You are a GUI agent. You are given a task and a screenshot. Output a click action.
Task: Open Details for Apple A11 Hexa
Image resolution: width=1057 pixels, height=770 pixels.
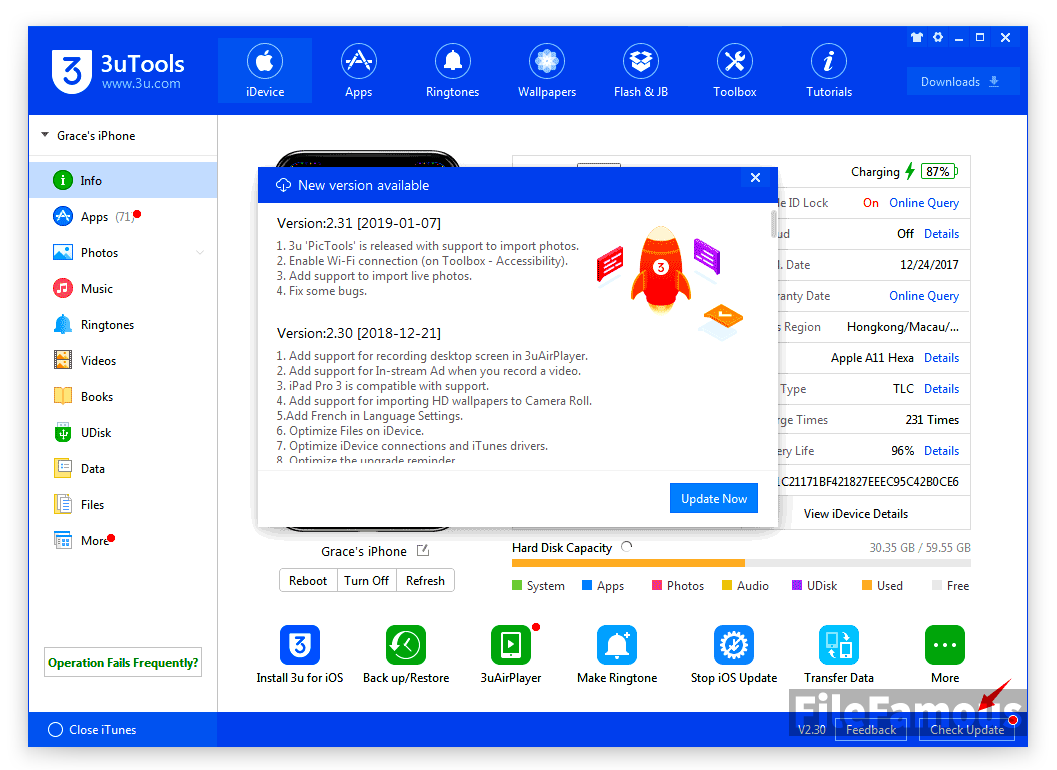point(941,357)
